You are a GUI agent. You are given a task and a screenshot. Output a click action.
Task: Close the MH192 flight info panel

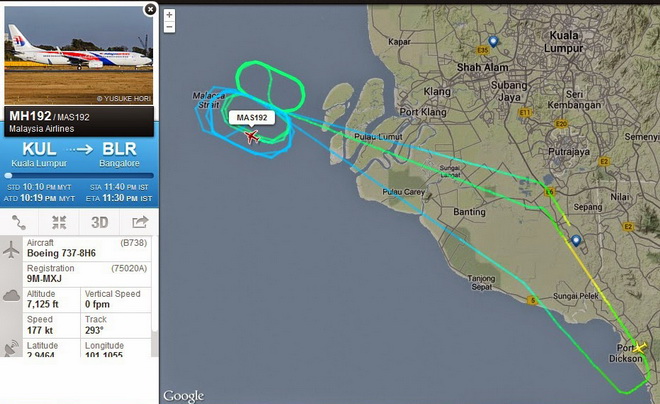click(150, 9)
